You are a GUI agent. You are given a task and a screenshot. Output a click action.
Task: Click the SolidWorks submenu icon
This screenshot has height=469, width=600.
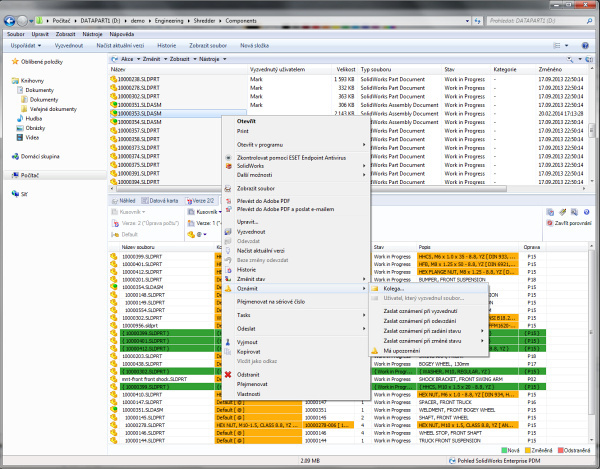228,166
